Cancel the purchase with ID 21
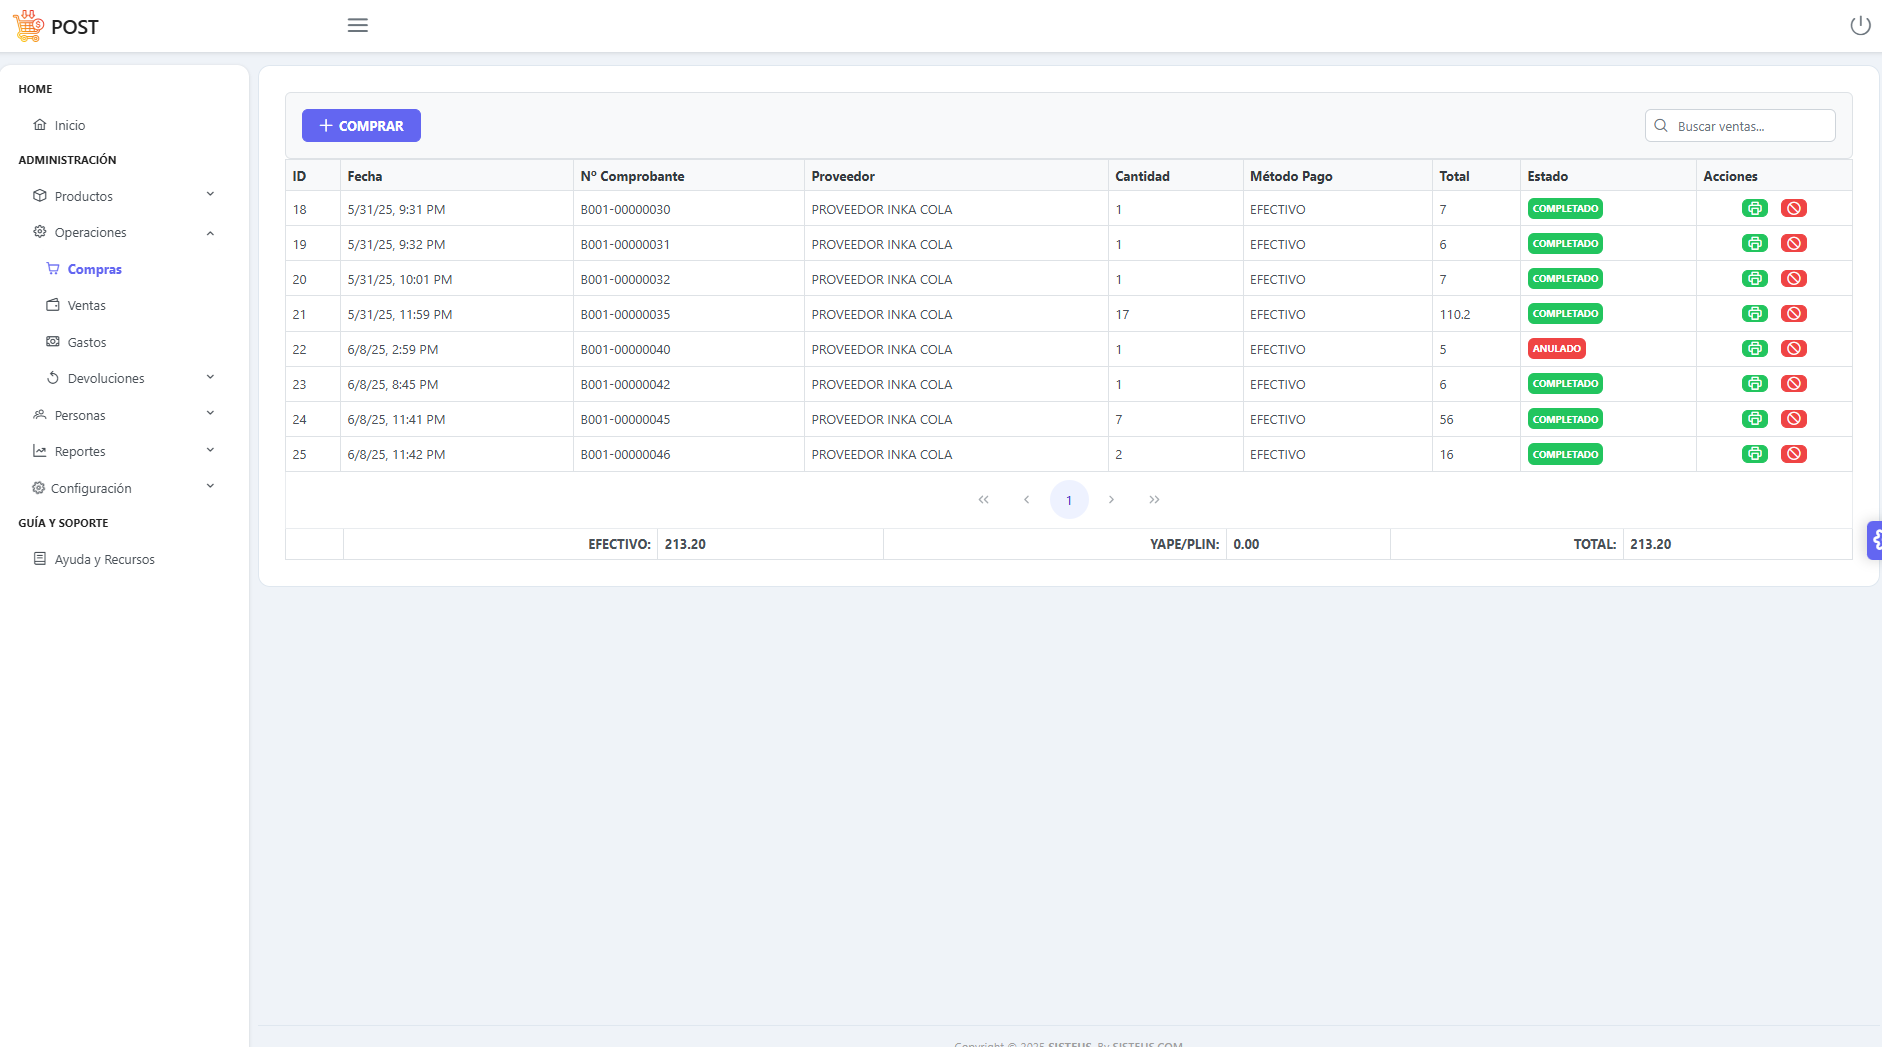 click(x=1793, y=314)
